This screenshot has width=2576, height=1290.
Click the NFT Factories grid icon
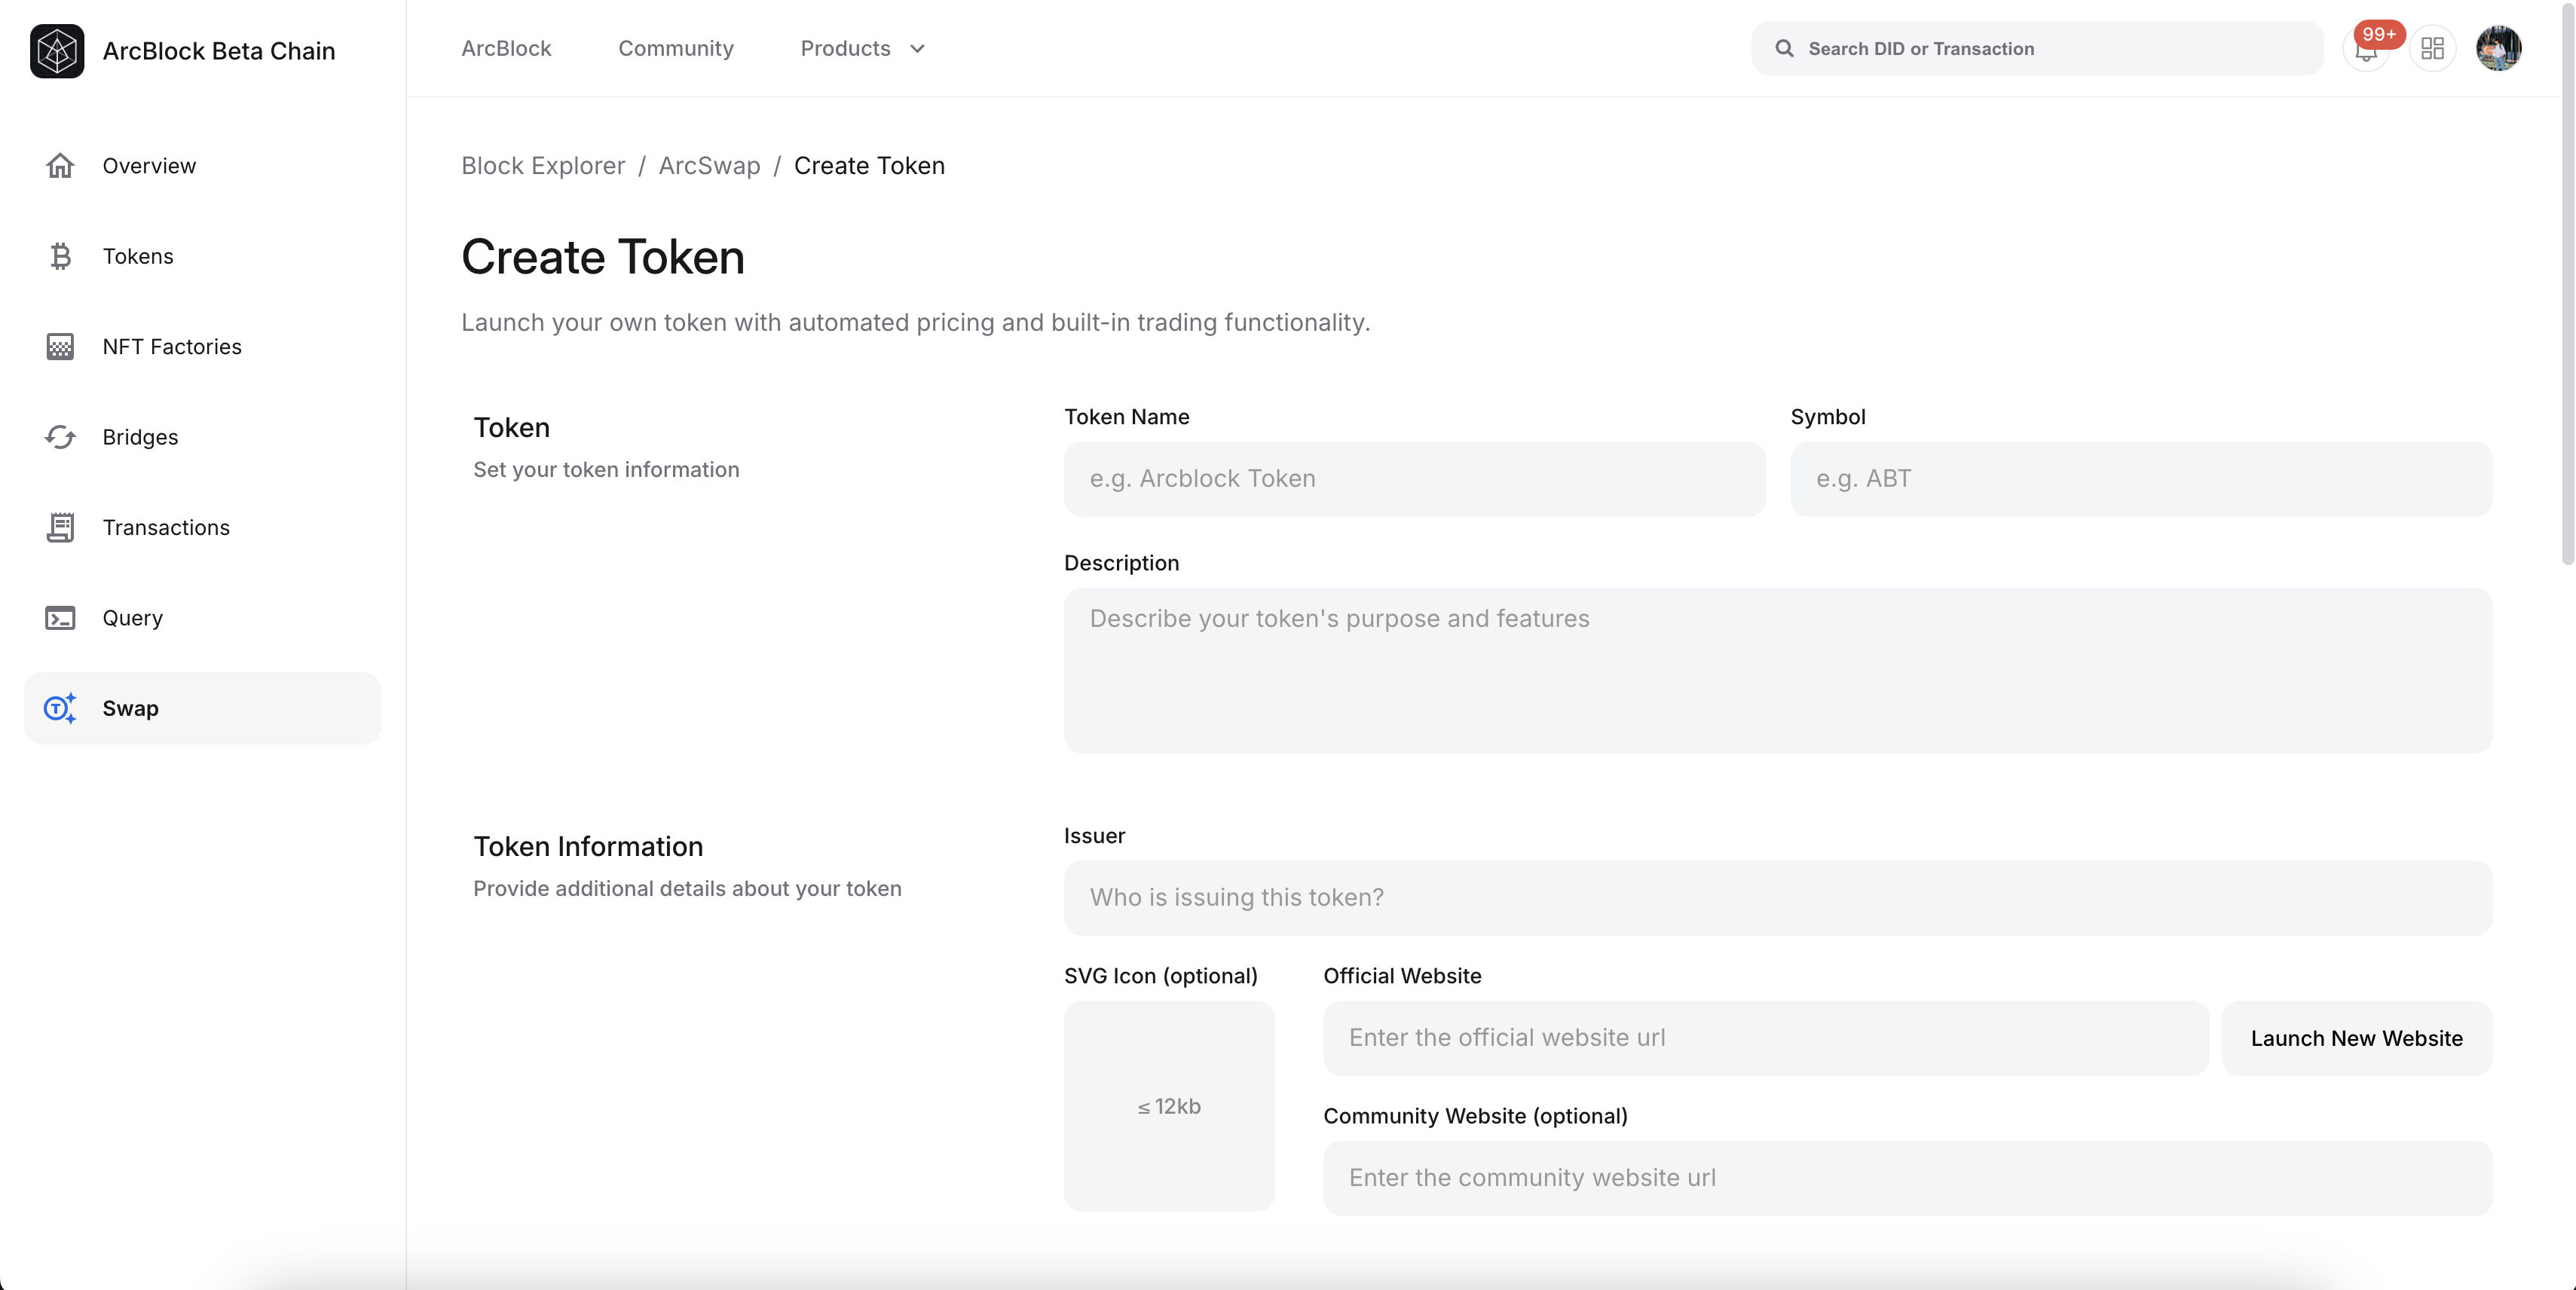point(60,347)
